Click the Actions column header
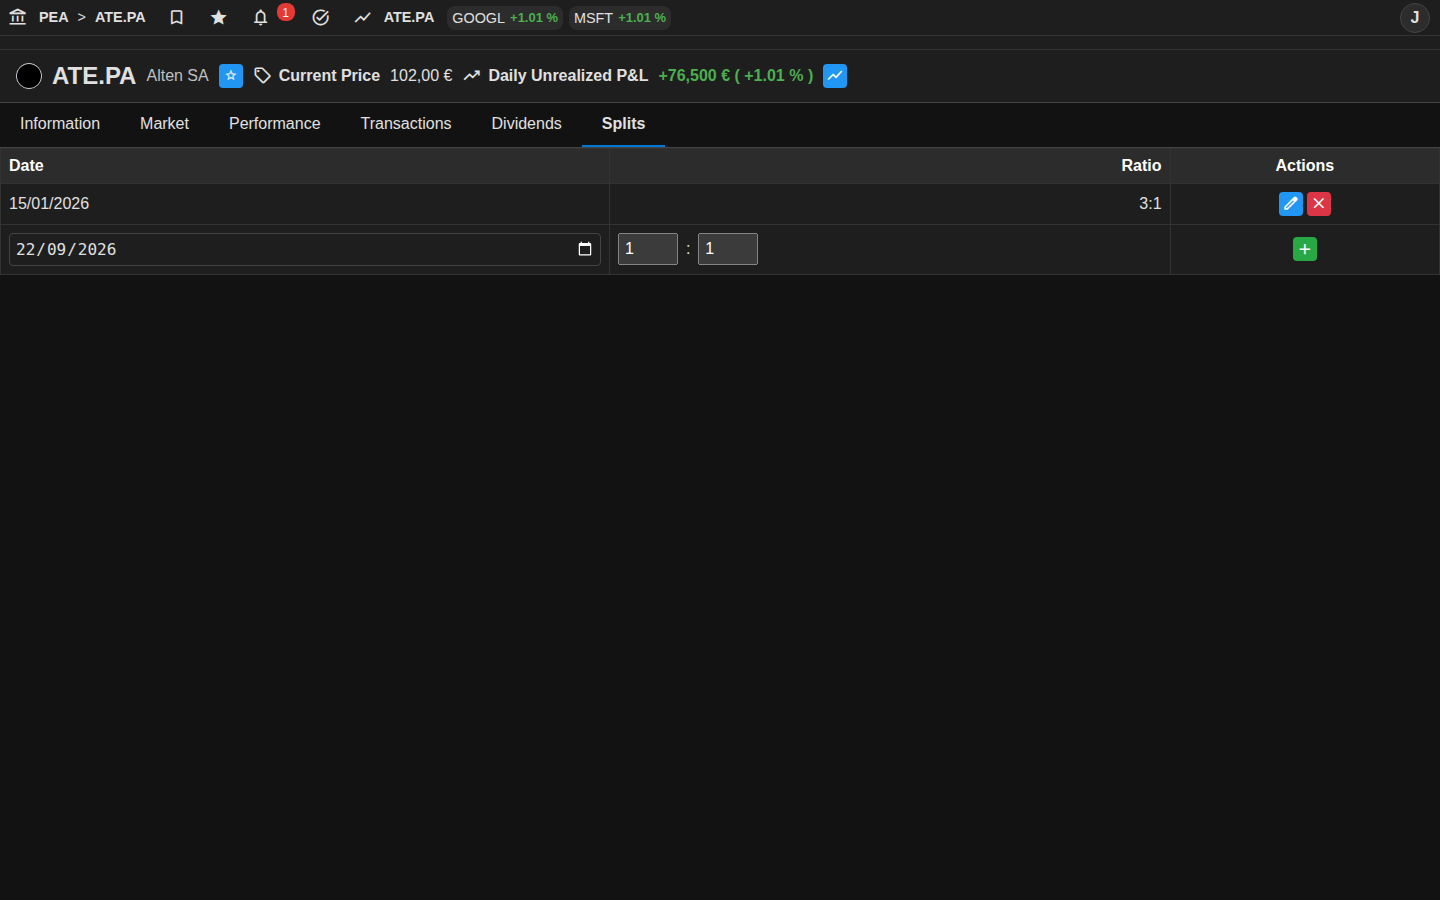The width and height of the screenshot is (1440, 900). (1304, 166)
